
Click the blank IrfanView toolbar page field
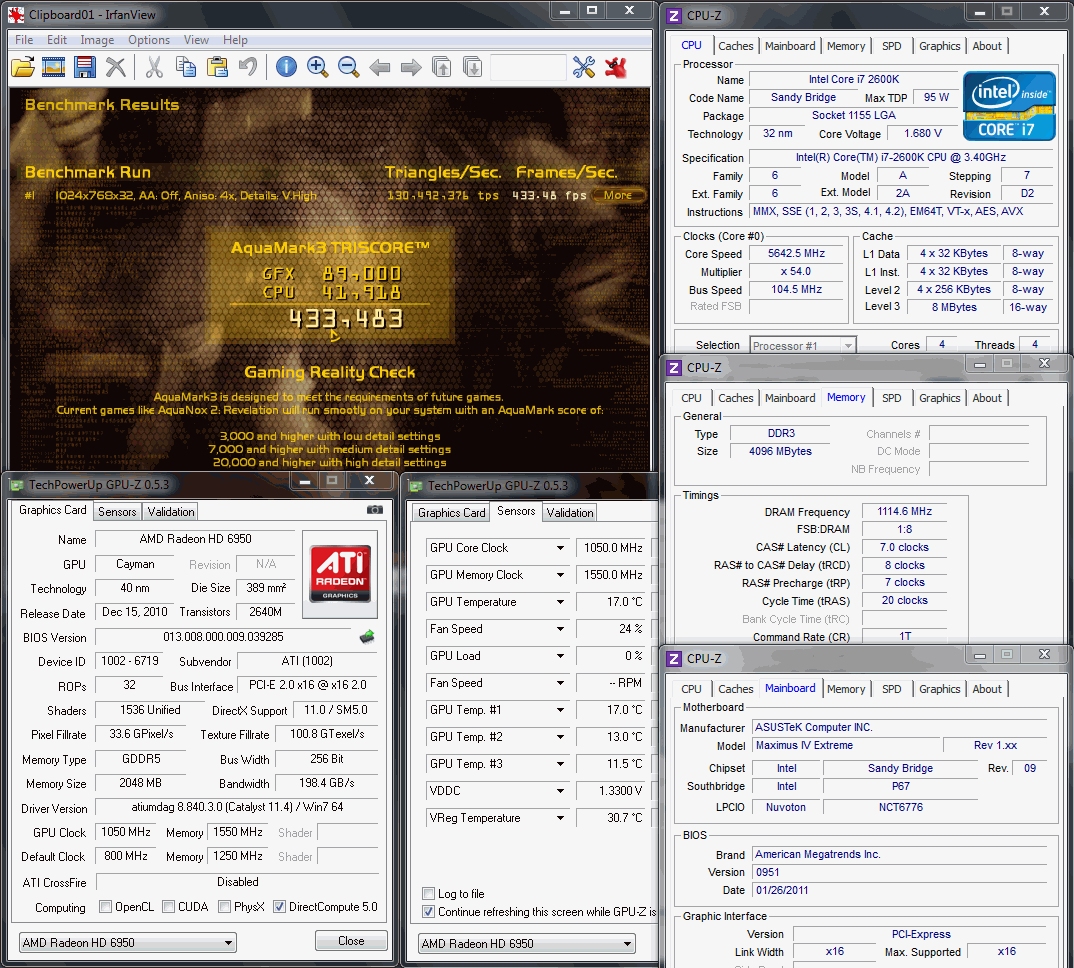(528, 67)
